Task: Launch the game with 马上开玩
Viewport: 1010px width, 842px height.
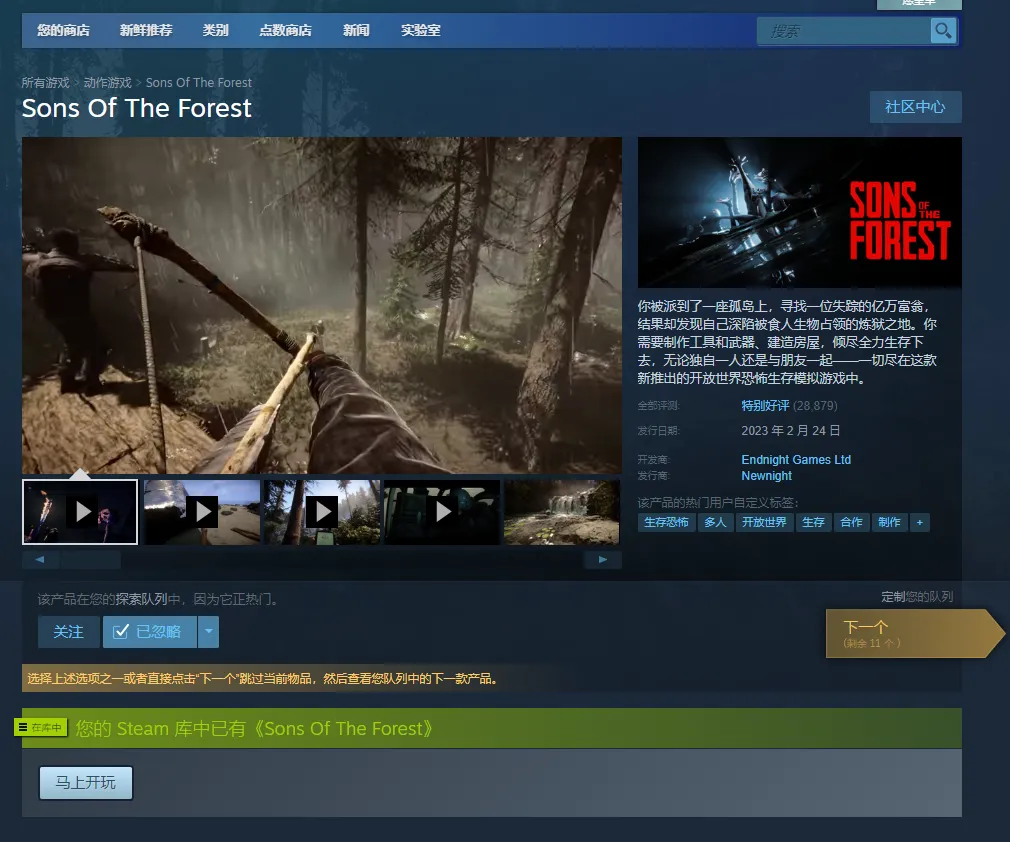Action: pos(86,783)
